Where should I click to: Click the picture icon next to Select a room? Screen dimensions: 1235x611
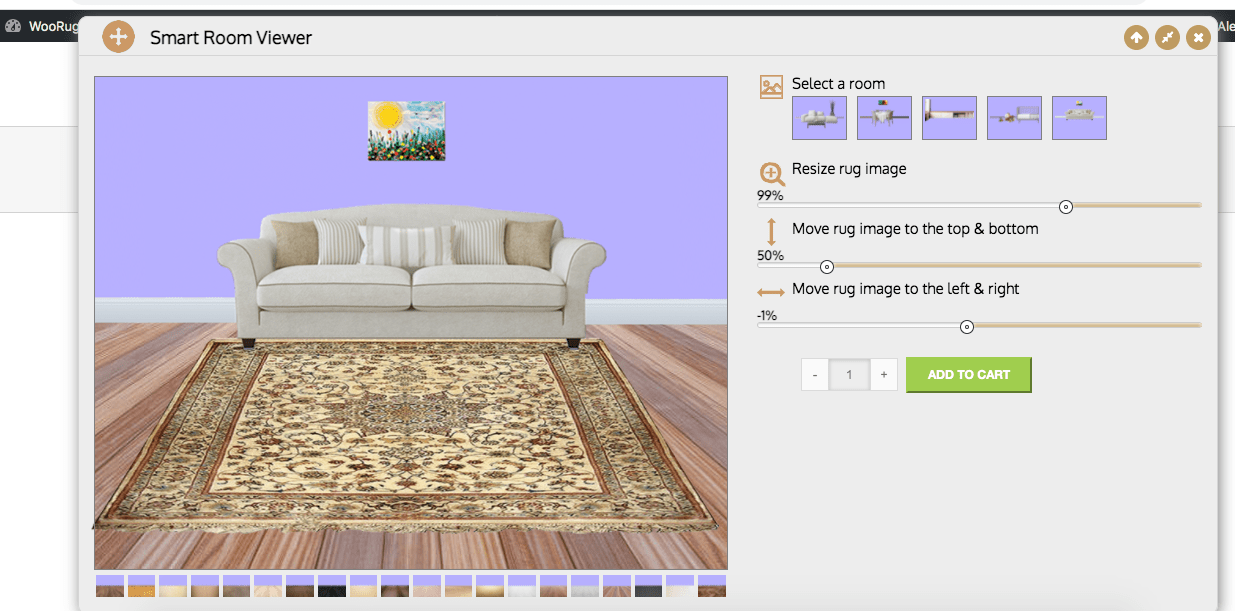(770, 87)
